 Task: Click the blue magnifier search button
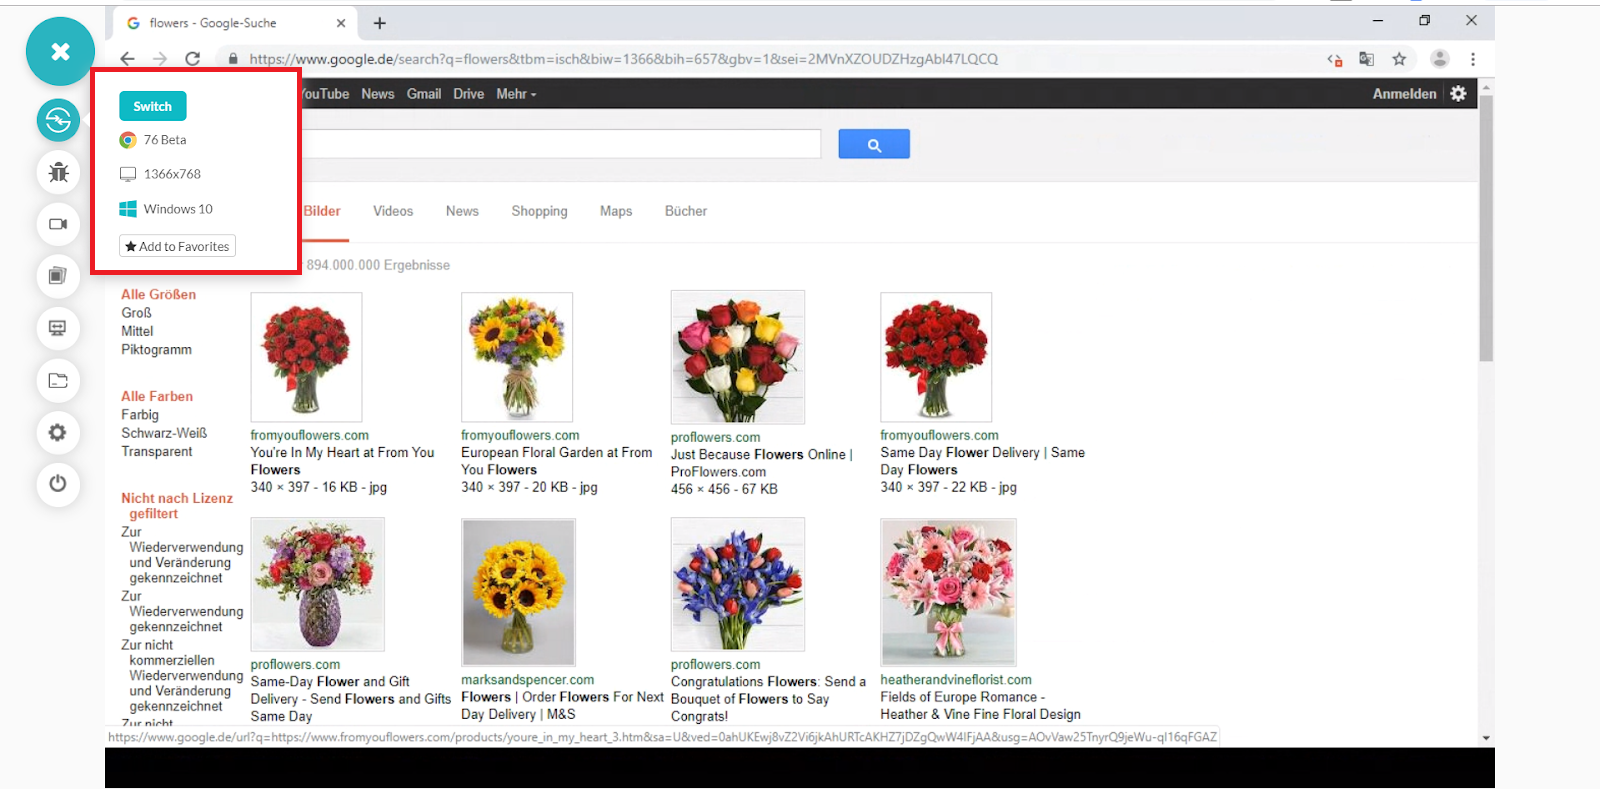(873, 144)
